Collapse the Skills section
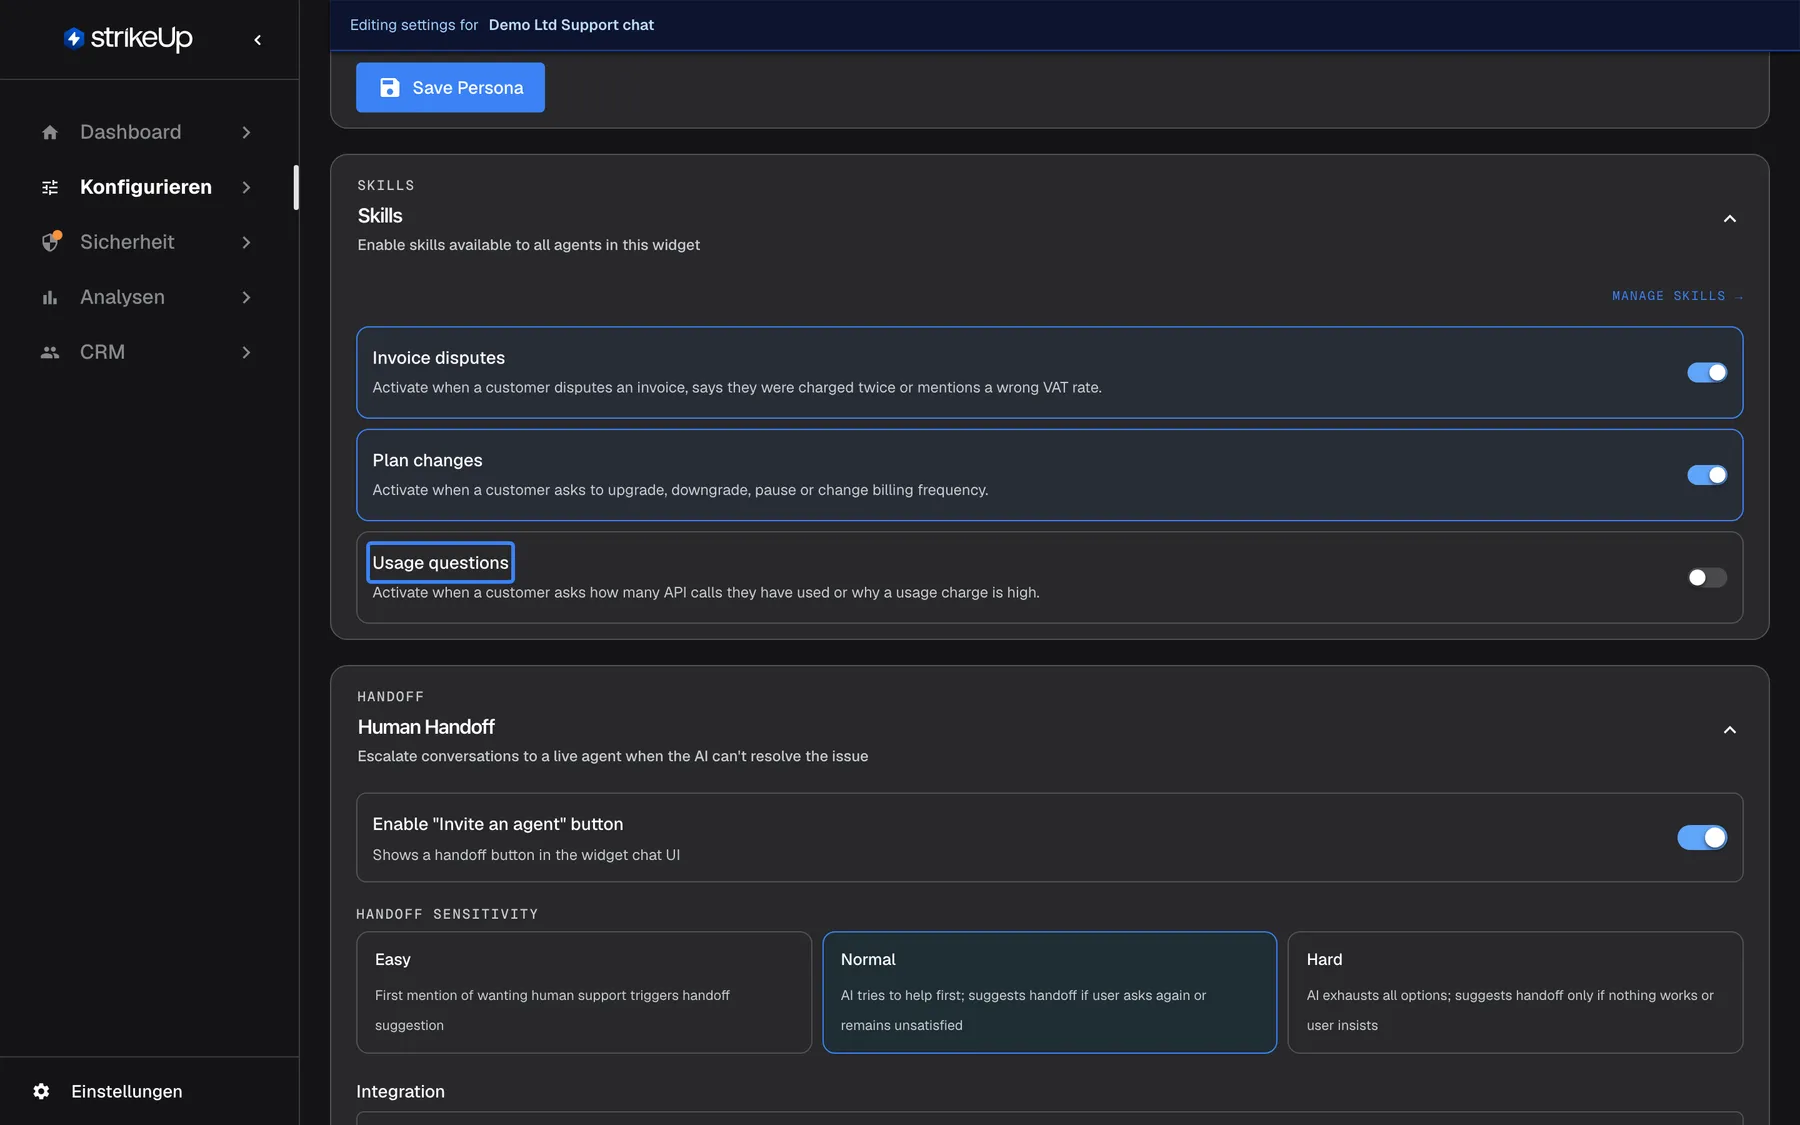 tap(1730, 219)
